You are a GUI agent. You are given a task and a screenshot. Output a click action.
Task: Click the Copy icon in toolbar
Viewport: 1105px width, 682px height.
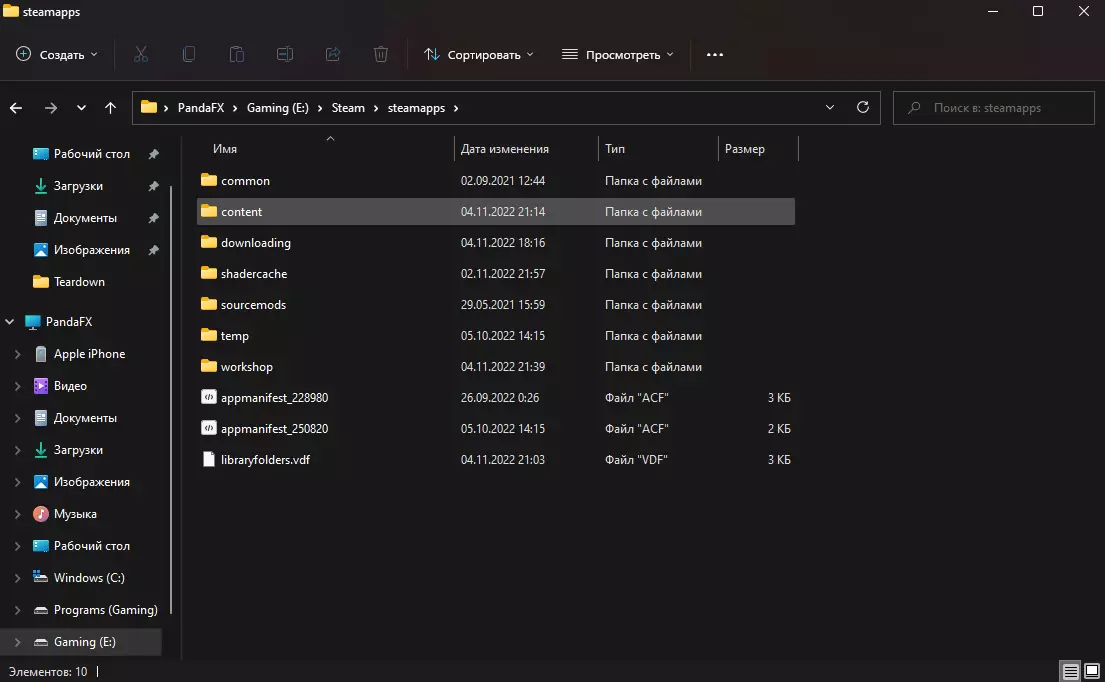(189, 54)
